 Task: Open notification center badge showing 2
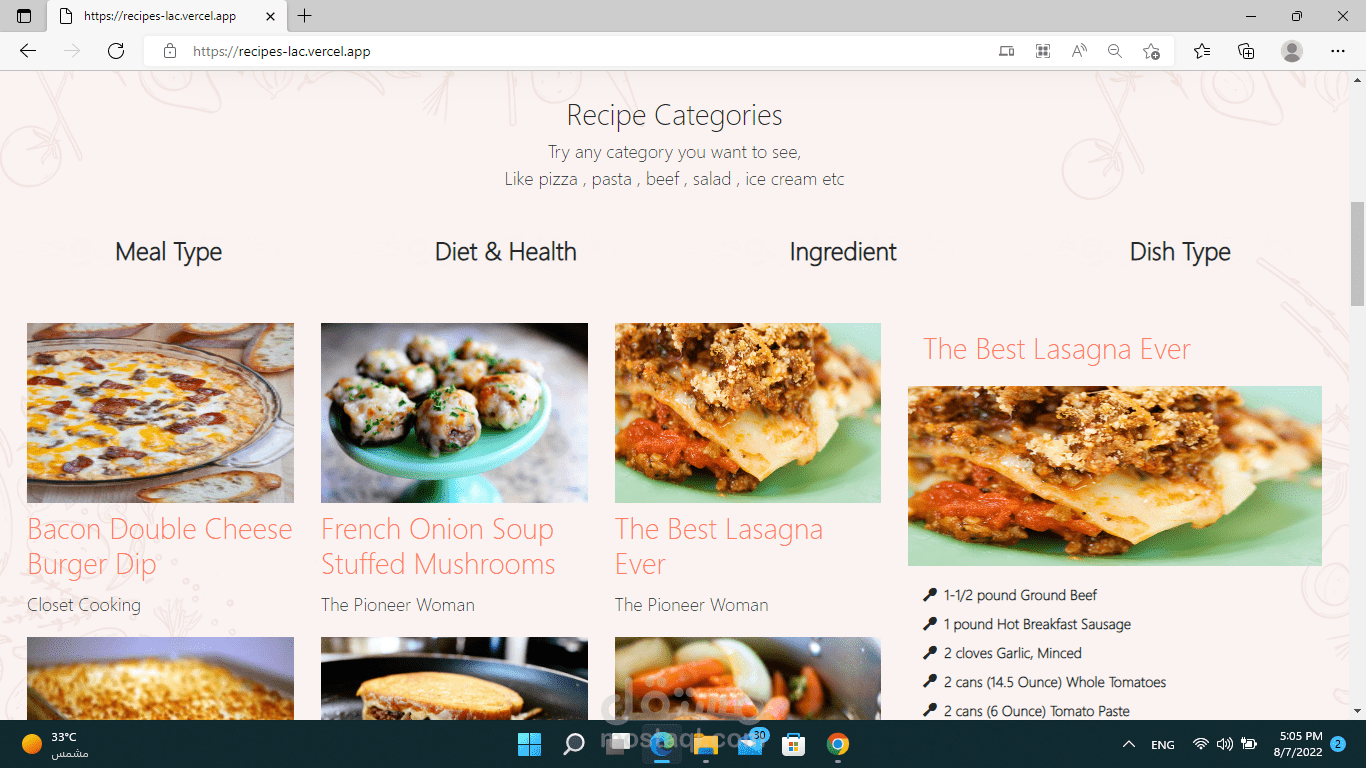[1339, 743]
